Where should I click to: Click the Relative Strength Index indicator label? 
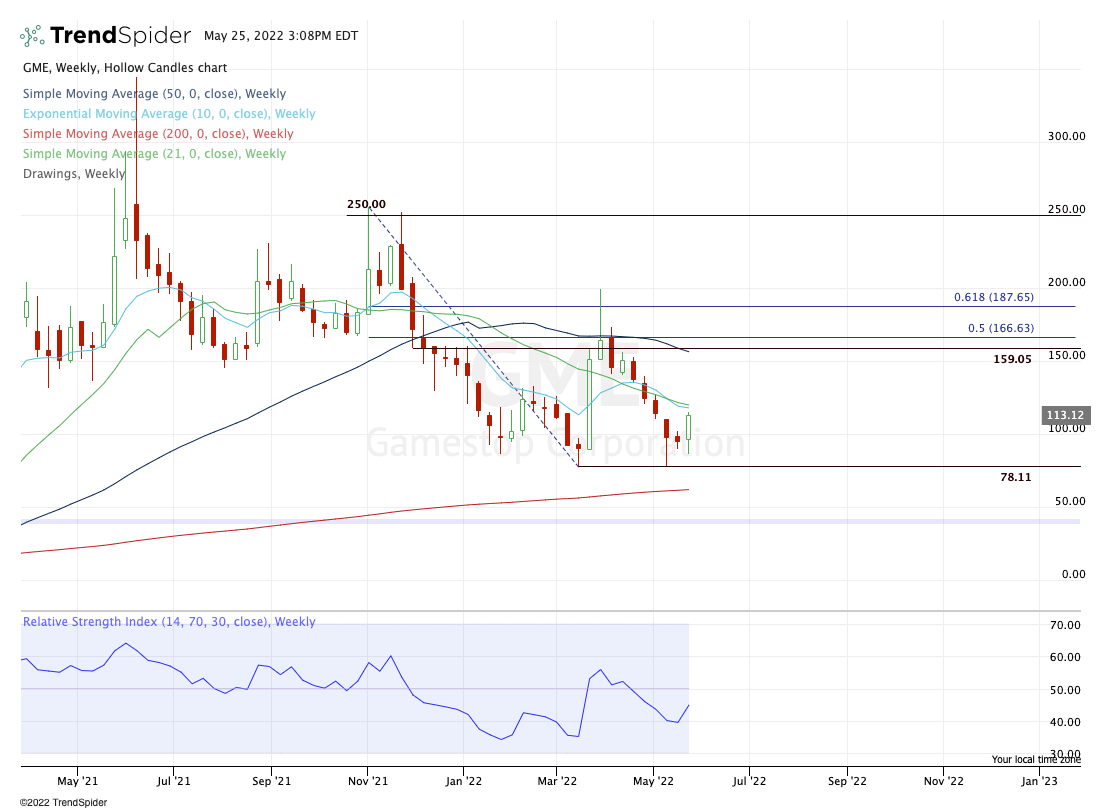point(169,621)
